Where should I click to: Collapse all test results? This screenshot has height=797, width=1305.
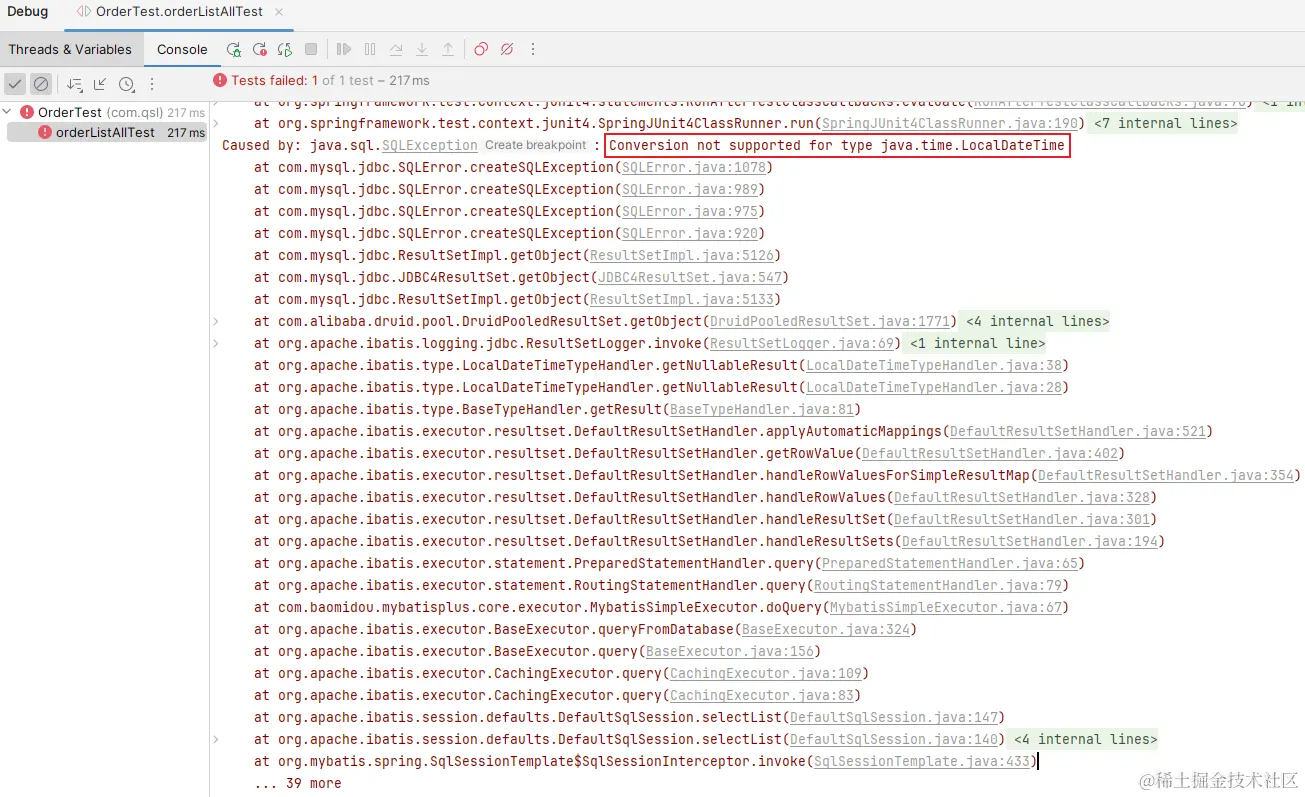pyautogui.click(x=100, y=84)
